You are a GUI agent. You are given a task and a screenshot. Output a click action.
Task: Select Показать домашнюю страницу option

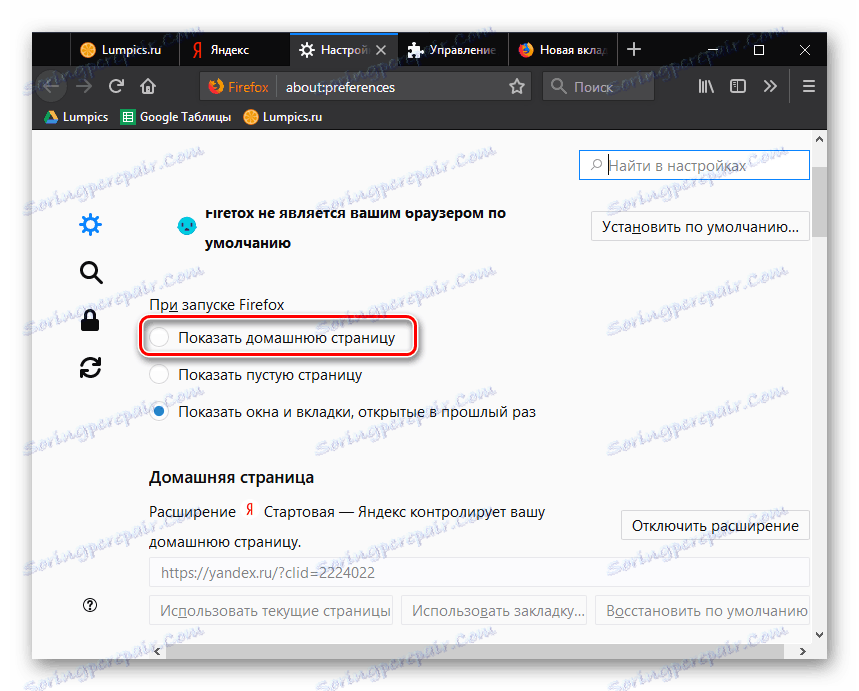point(159,337)
